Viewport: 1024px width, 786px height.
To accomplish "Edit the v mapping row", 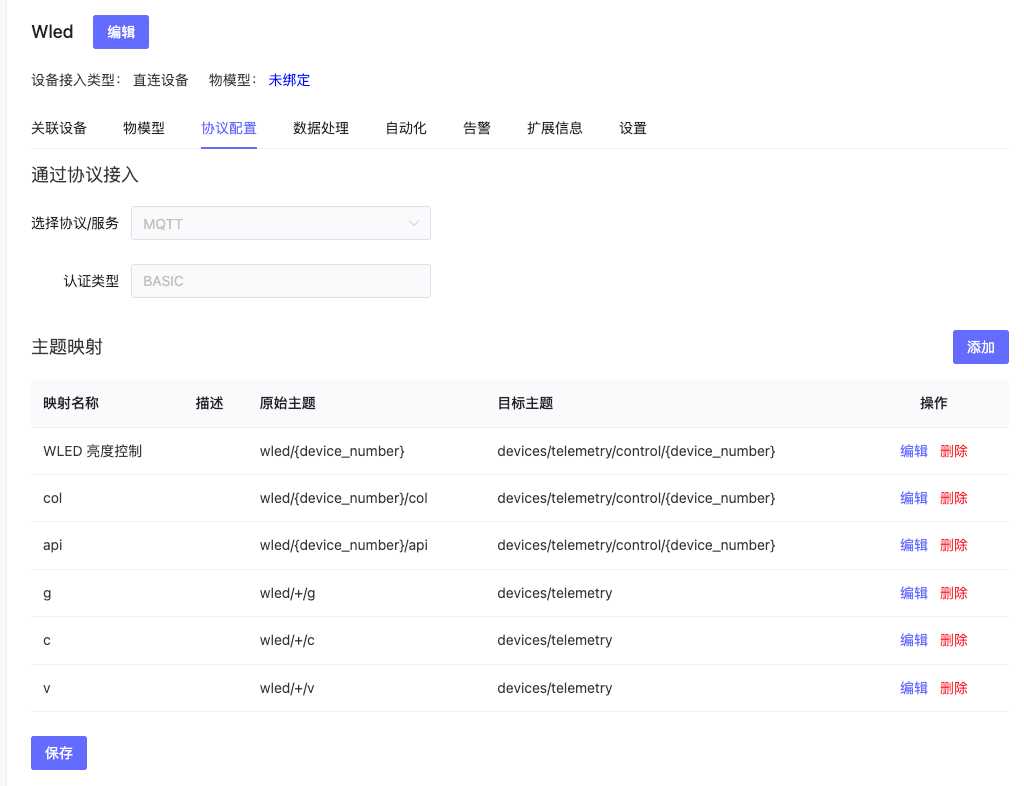I will click(x=914, y=688).
